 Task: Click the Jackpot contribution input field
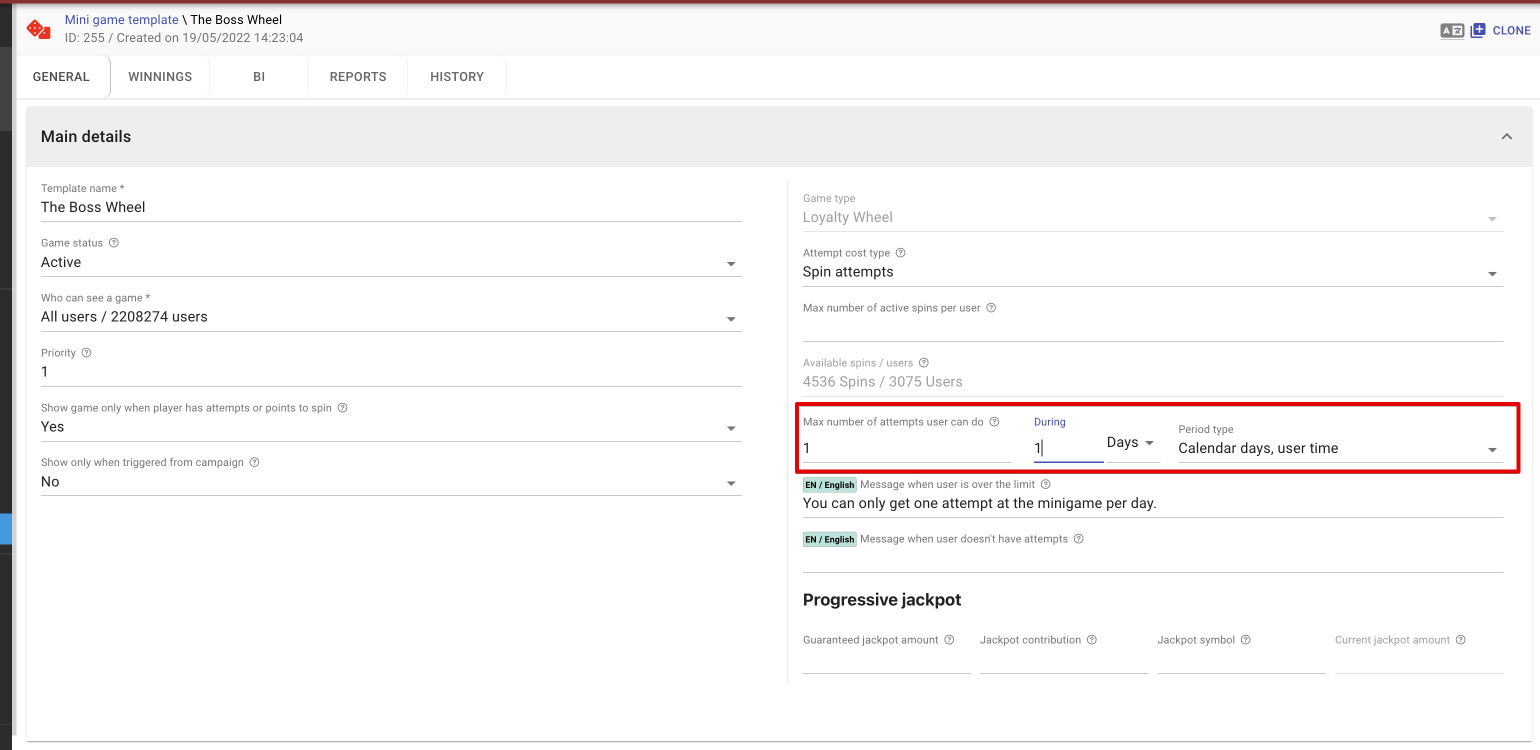(1063, 661)
